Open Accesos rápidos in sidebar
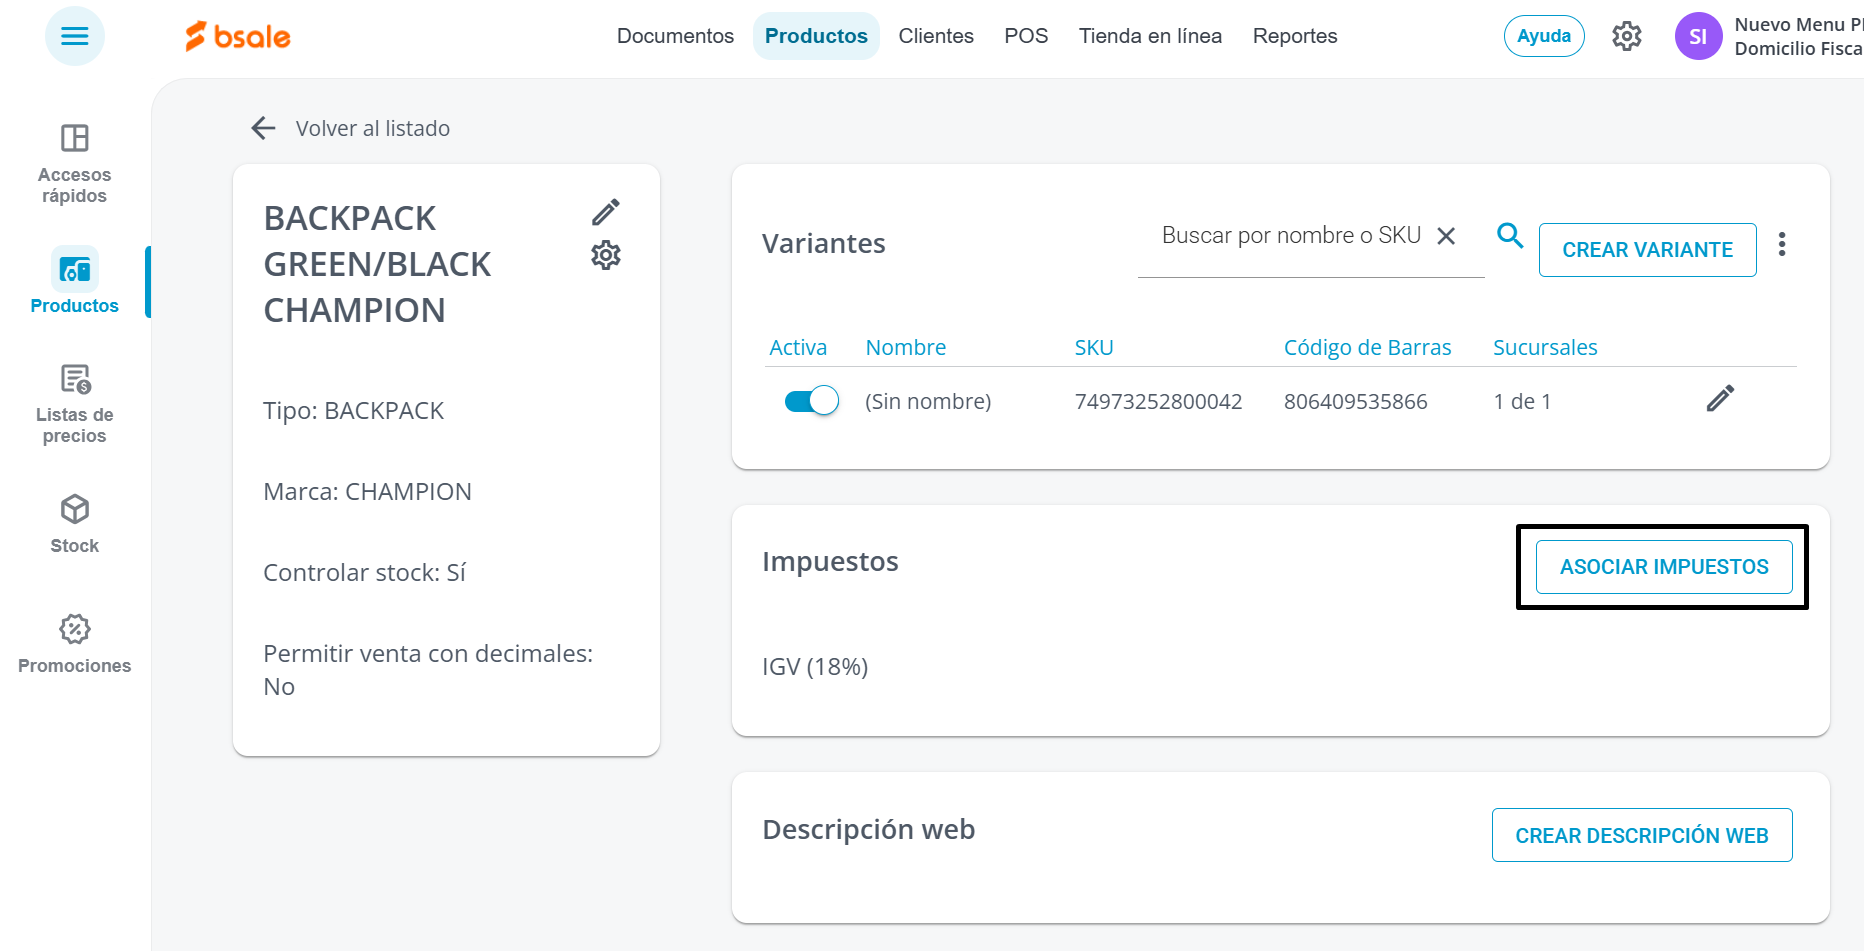Screen dimensions: 1864x951 pyautogui.click(x=75, y=163)
